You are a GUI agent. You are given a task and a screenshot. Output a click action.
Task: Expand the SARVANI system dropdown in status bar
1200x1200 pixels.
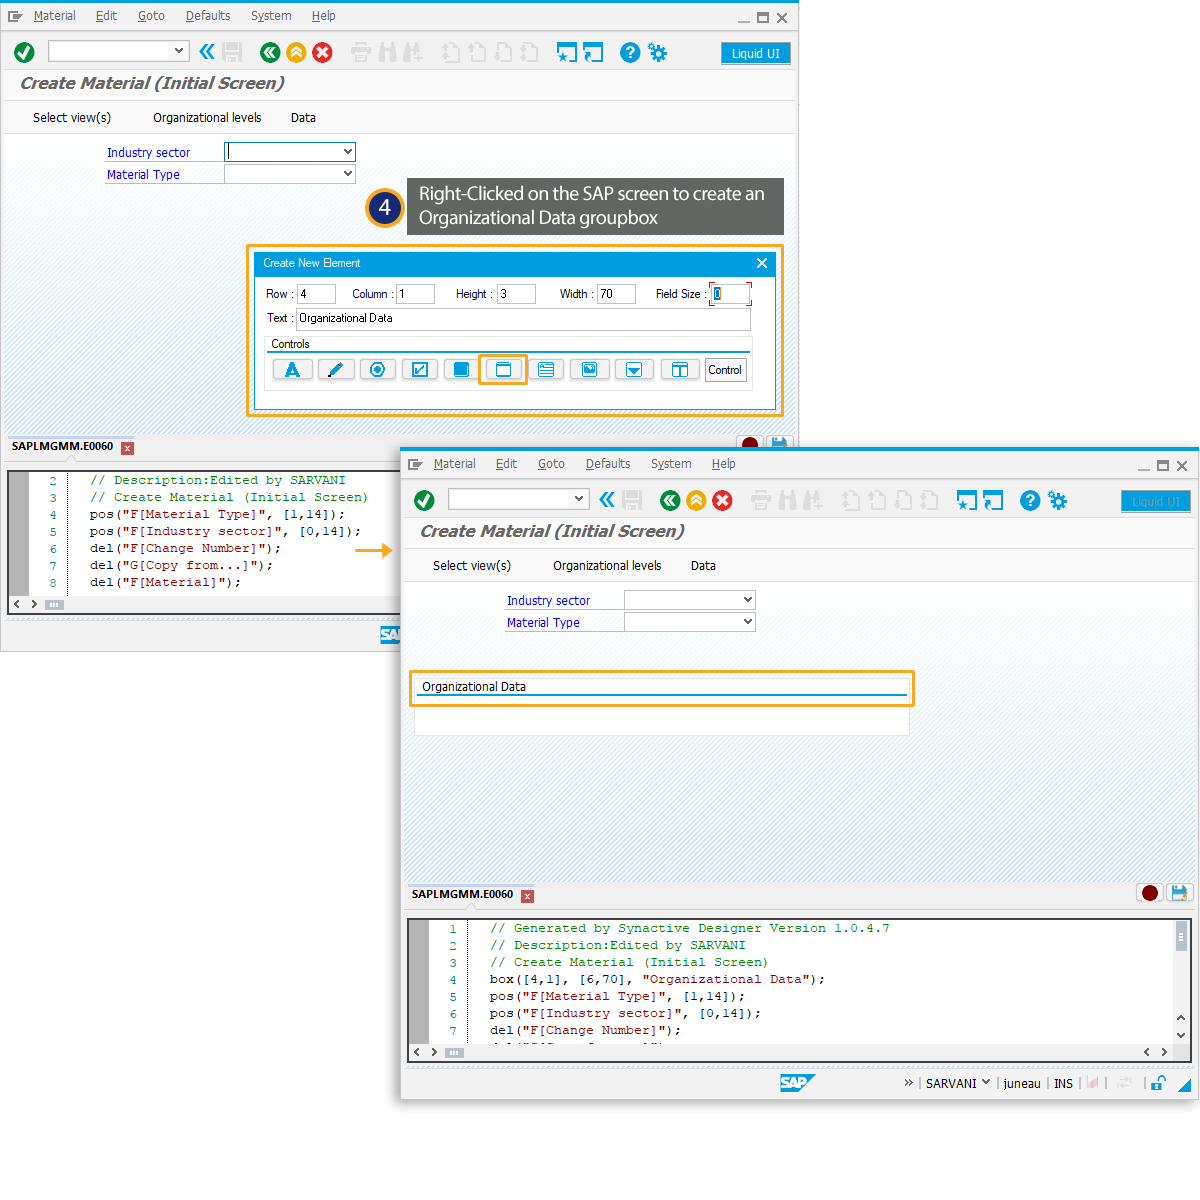tap(986, 1082)
